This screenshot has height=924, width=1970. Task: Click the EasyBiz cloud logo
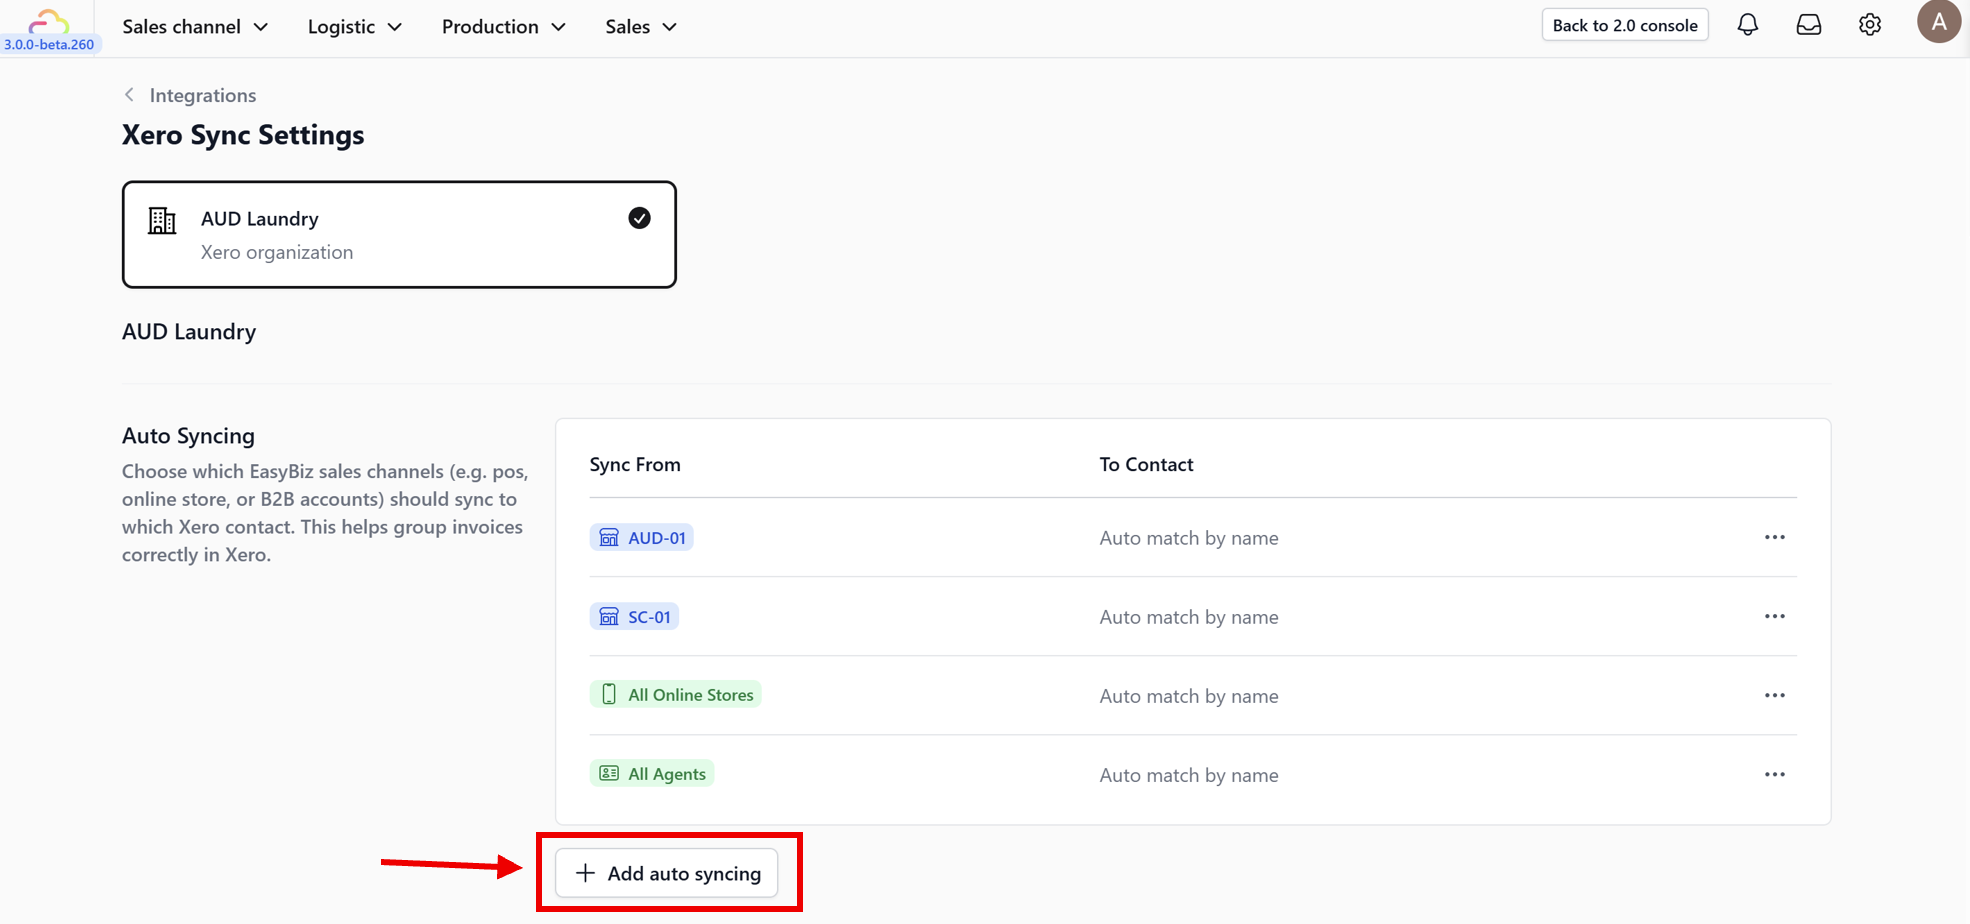pos(48,21)
